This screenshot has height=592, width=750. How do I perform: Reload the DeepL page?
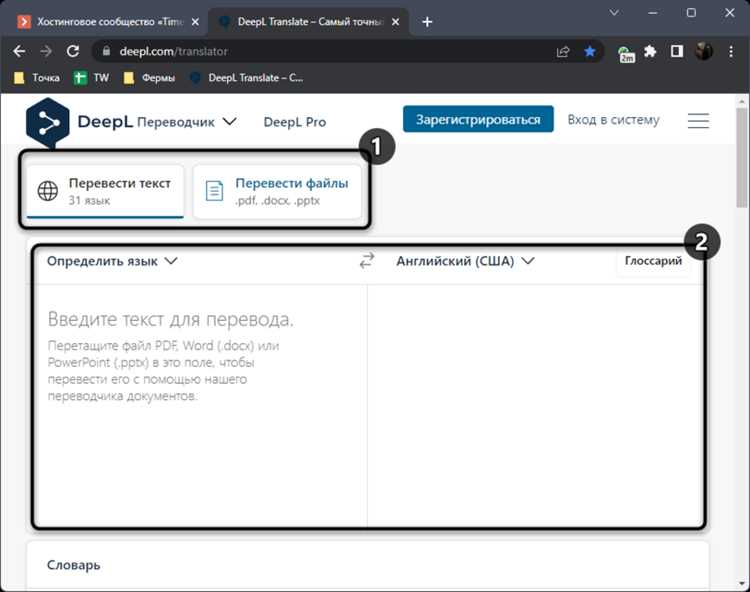pos(73,51)
